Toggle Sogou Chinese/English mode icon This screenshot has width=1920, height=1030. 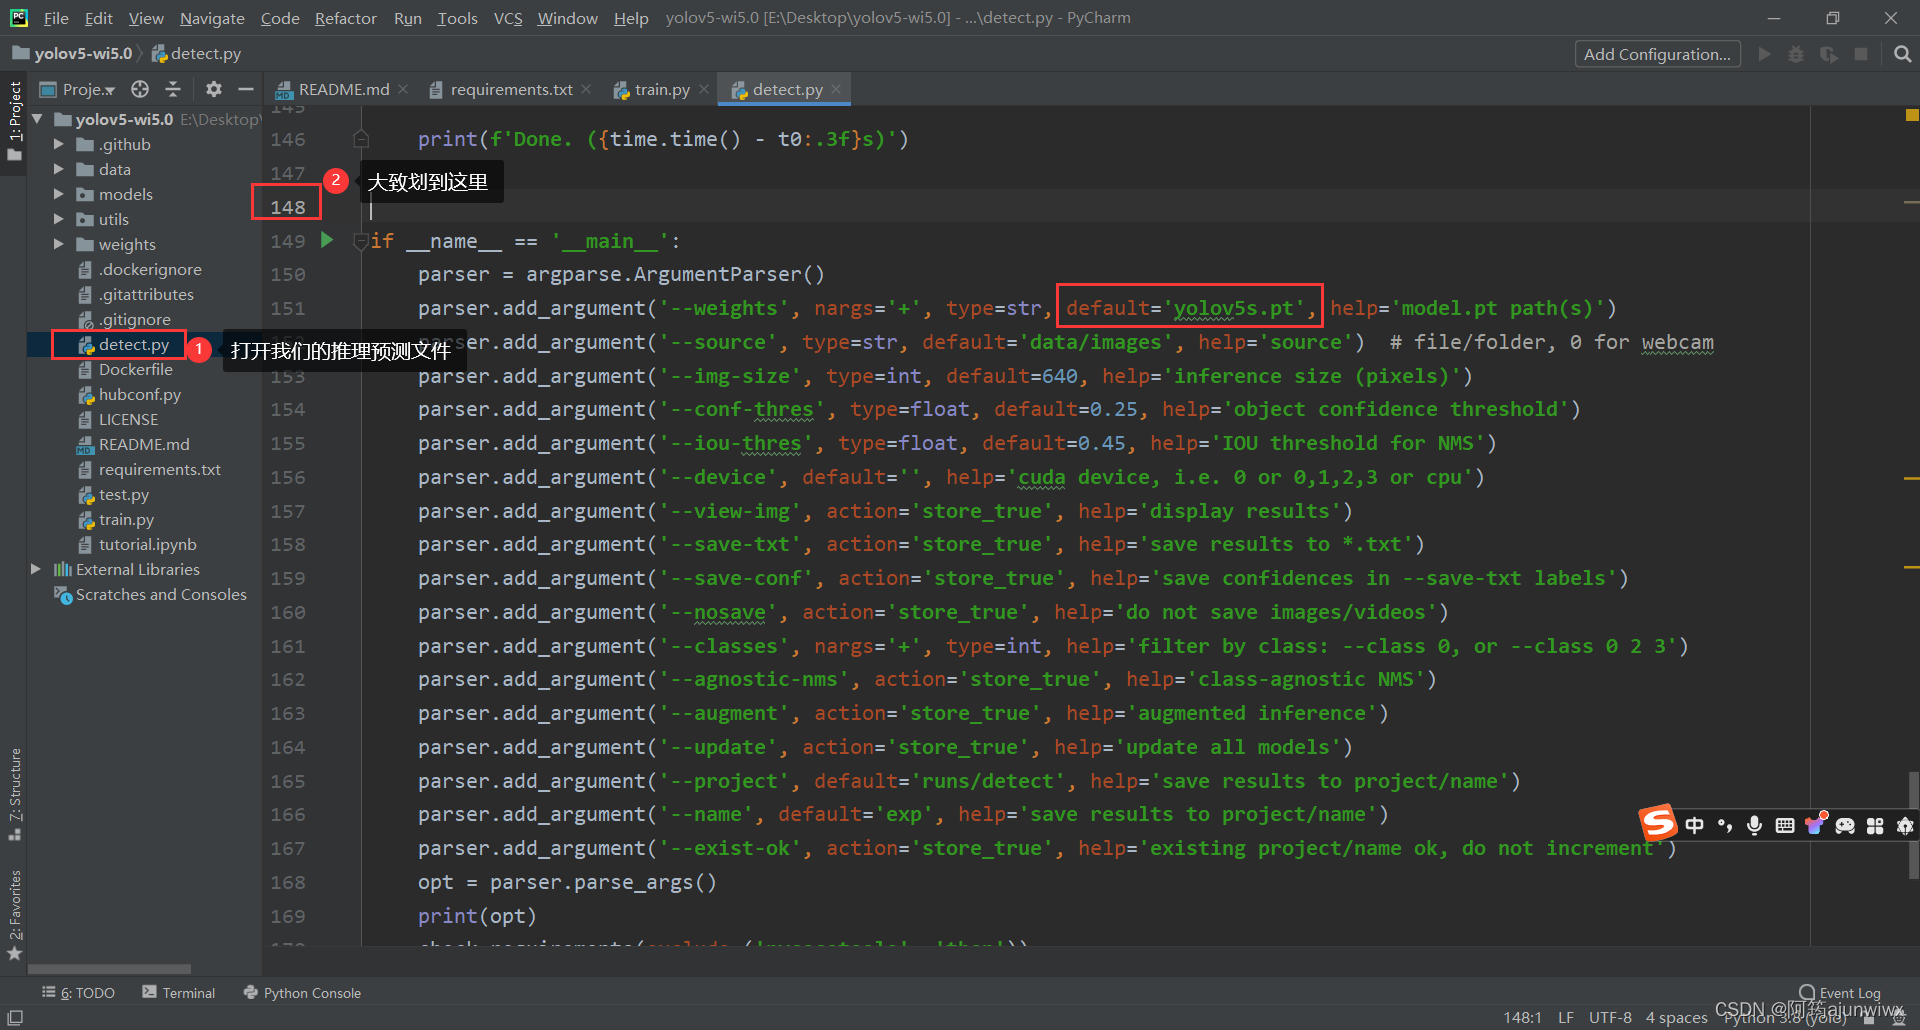[x=1694, y=825]
